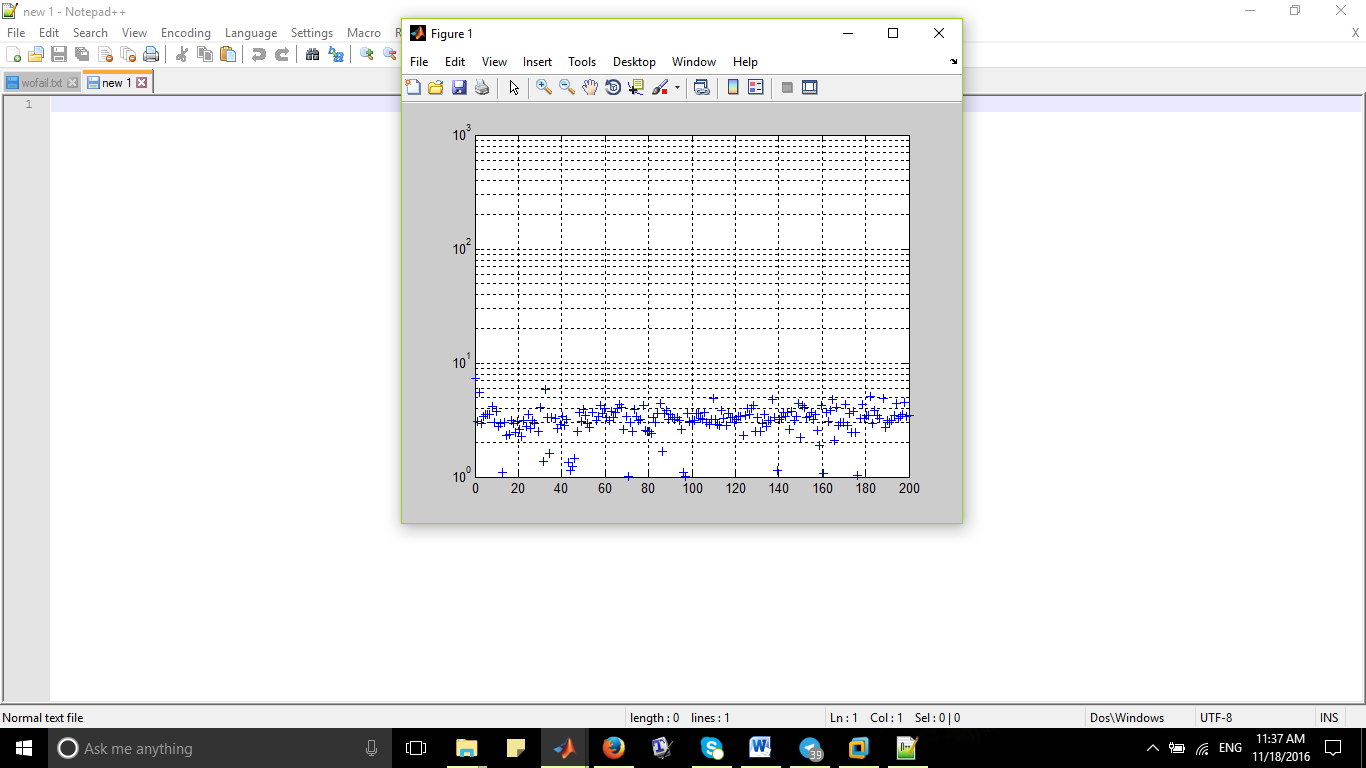The width and height of the screenshot is (1366, 768).
Task: Open the Figure 1 File menu
Action: (419, 62)
